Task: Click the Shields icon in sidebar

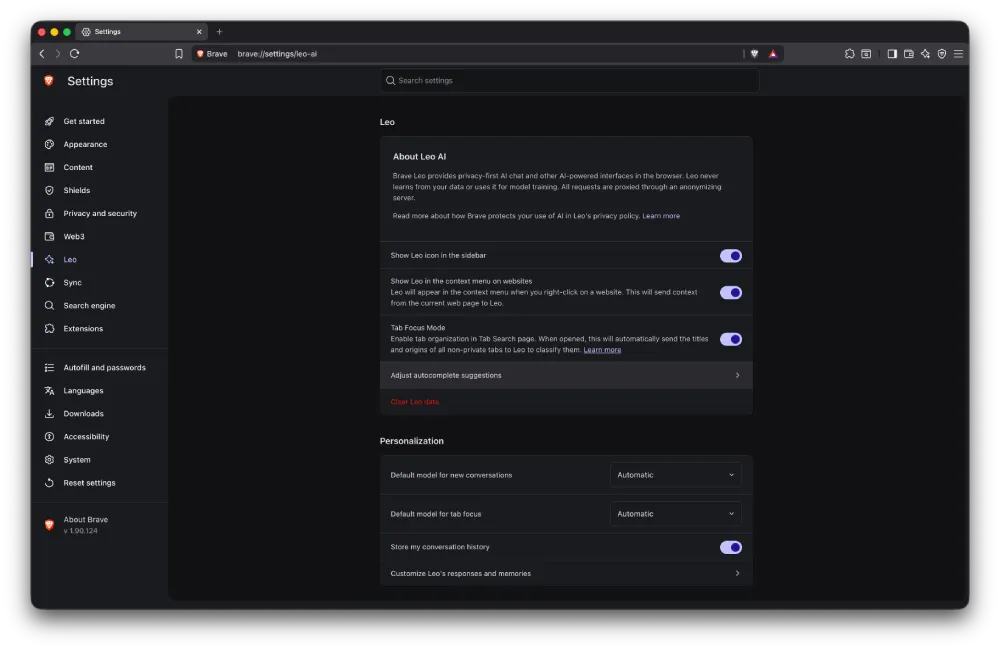Action: [x=49, y=190]
